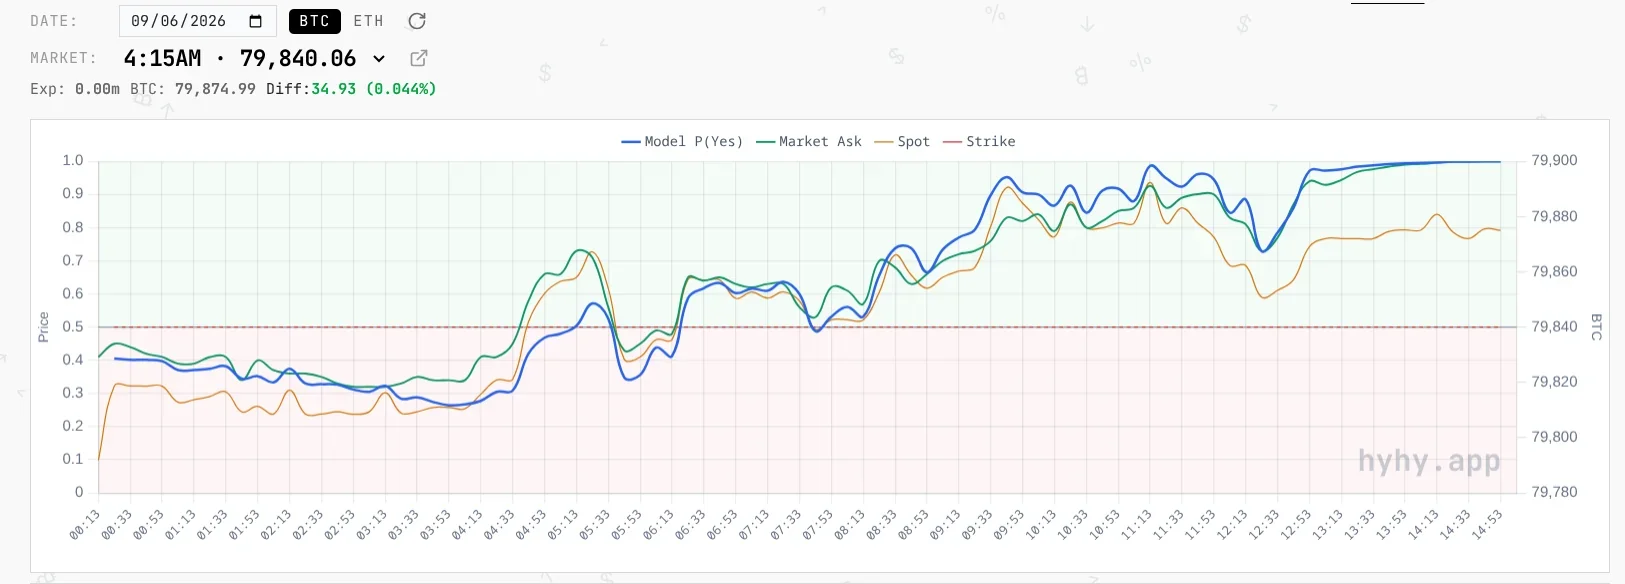Click the 79,780 right axis label
This screenshot has height=584, width=1625.
pos(1554,492)
